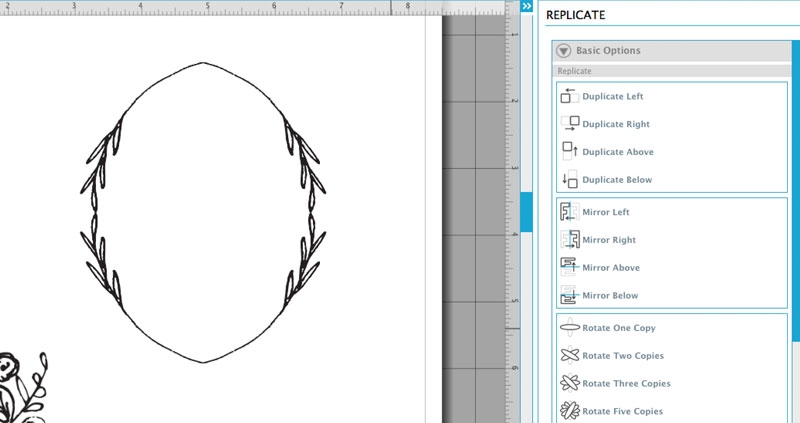Click the Mirror Above icon
Image resolution: width=800 pixels, height=423 pixels.
569,267
